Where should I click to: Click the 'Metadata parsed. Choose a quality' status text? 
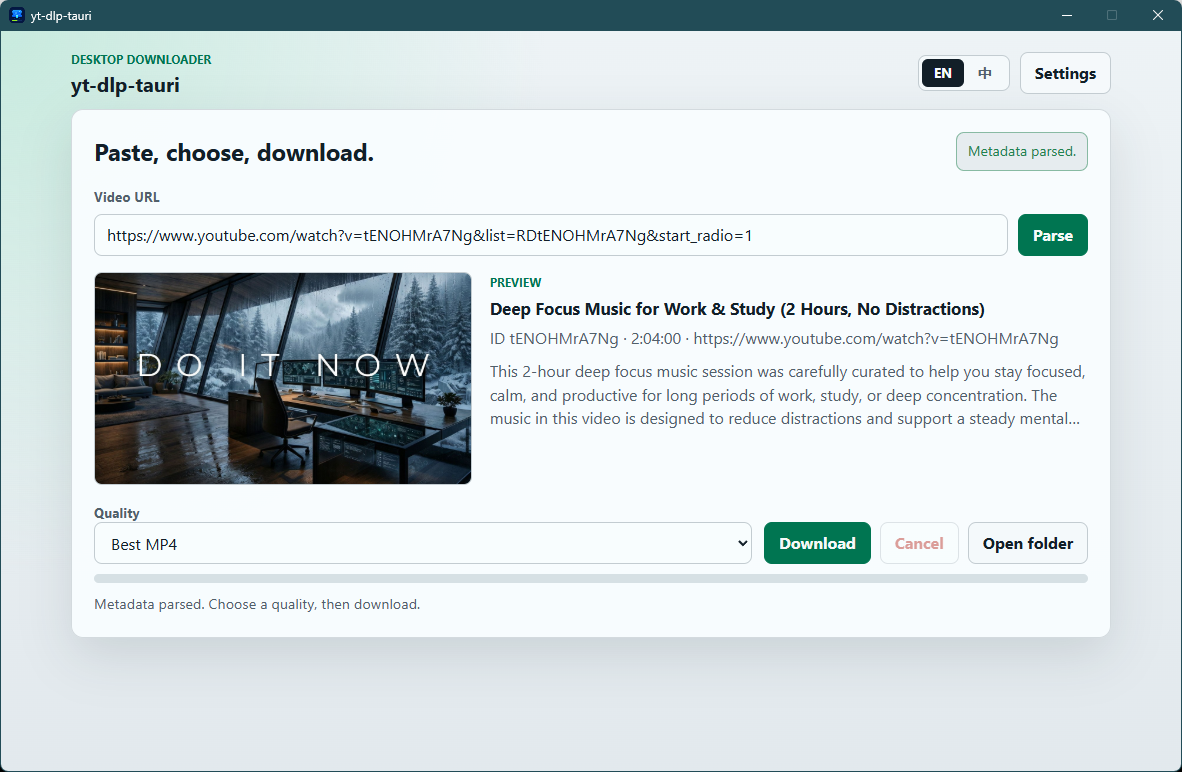pos(257,605)
